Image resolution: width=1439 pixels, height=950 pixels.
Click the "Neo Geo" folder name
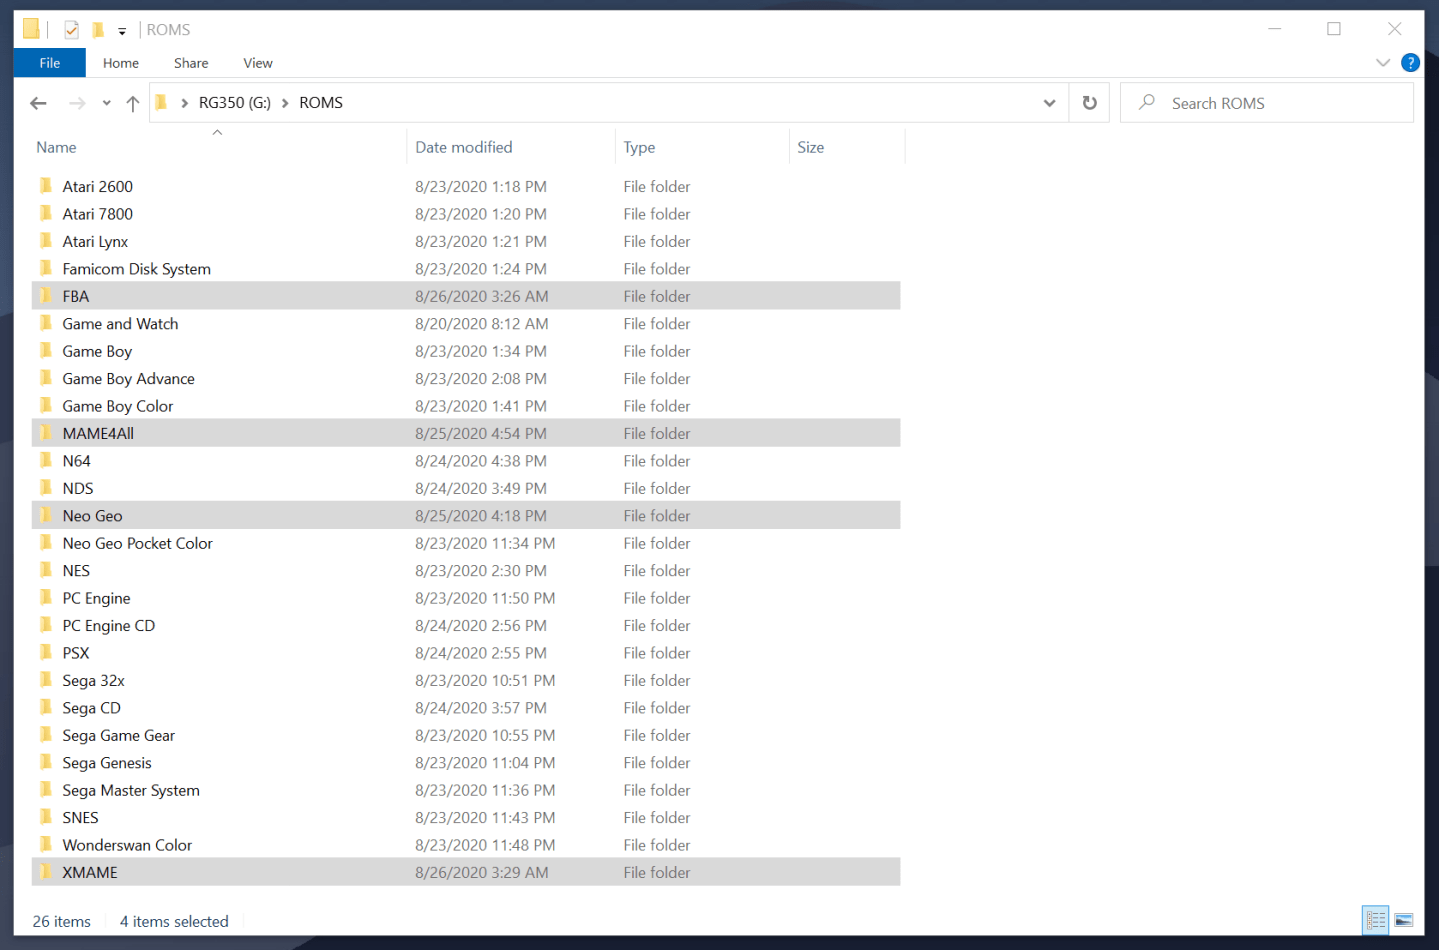92,516
